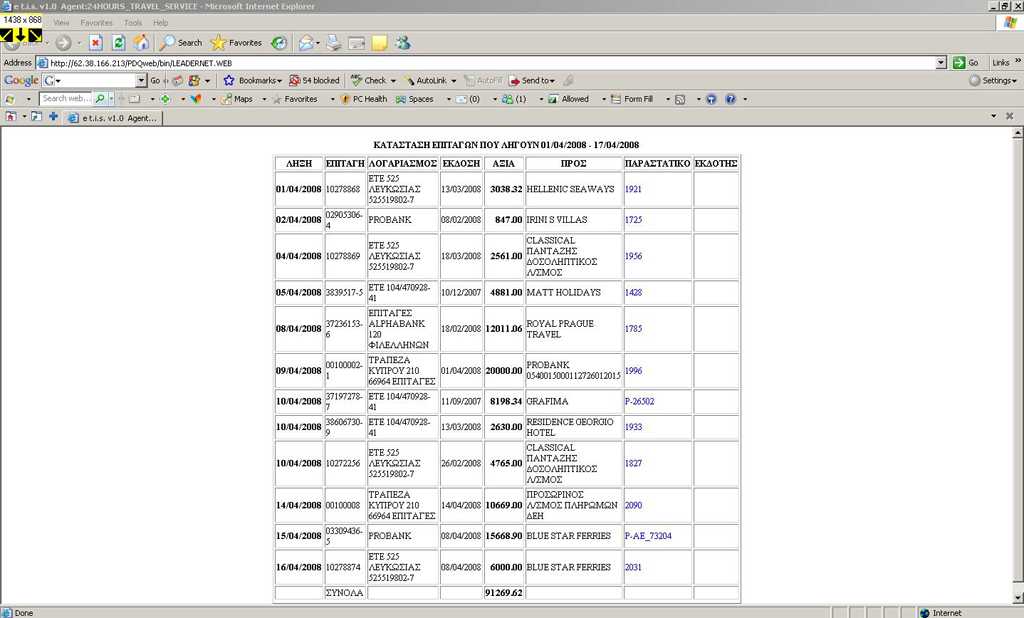The width and height of the screenshot is (1024, 618).
Task: Click the page scrollbar down arrow
Action: [1017, 598]
